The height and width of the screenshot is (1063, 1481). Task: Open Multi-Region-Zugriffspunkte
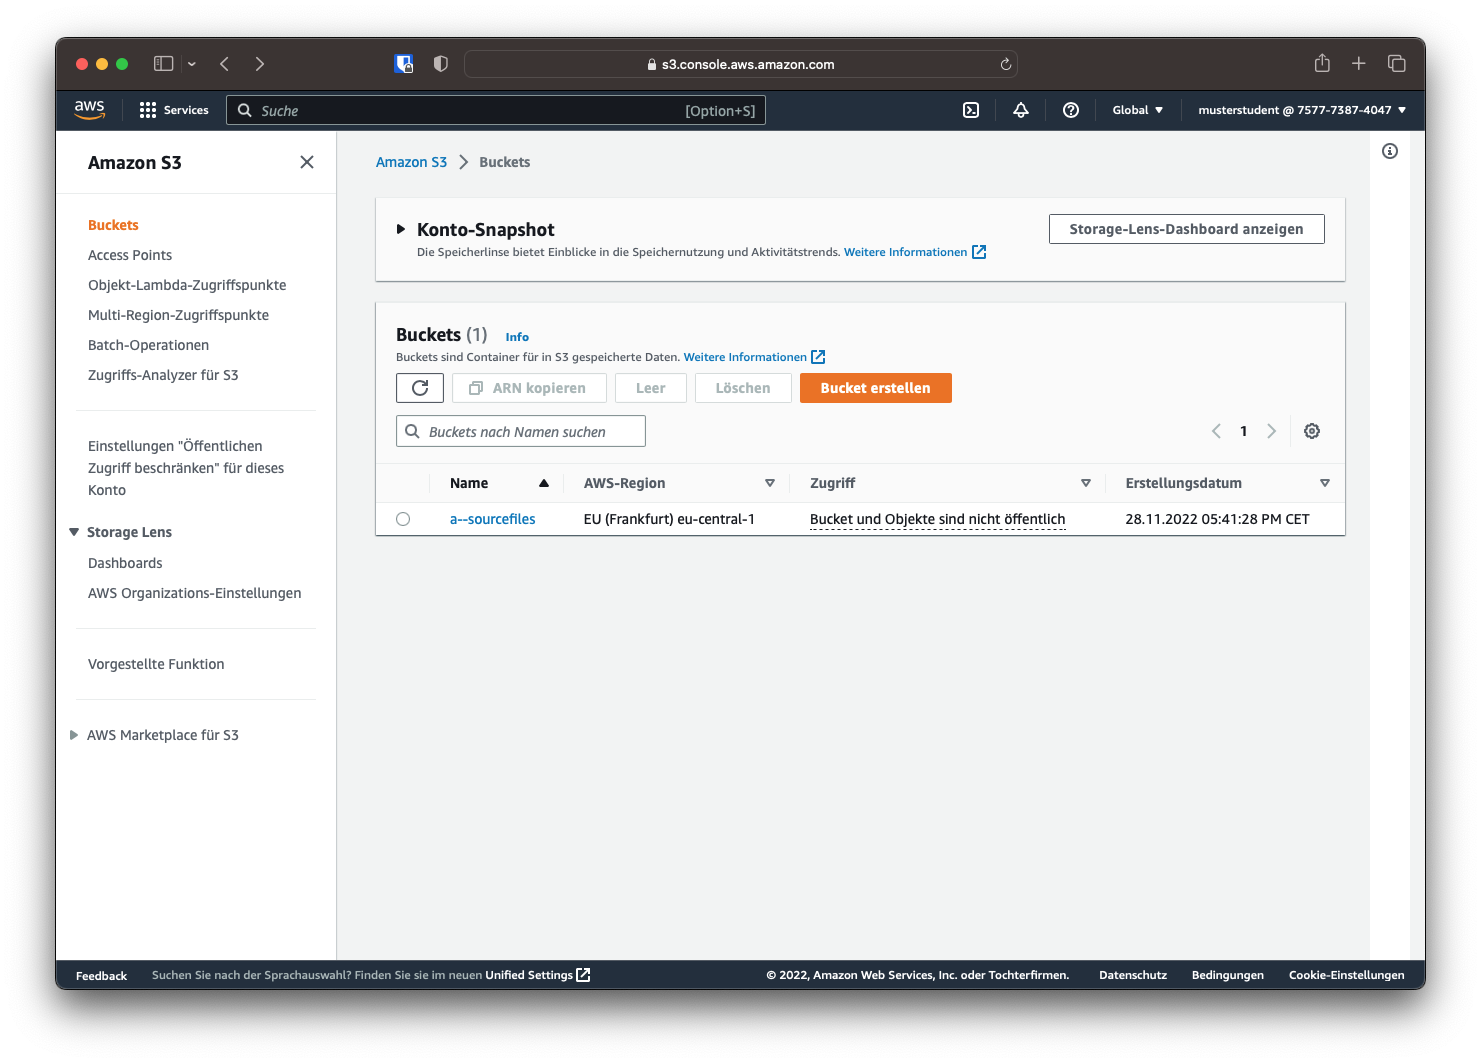pos(178,315)
